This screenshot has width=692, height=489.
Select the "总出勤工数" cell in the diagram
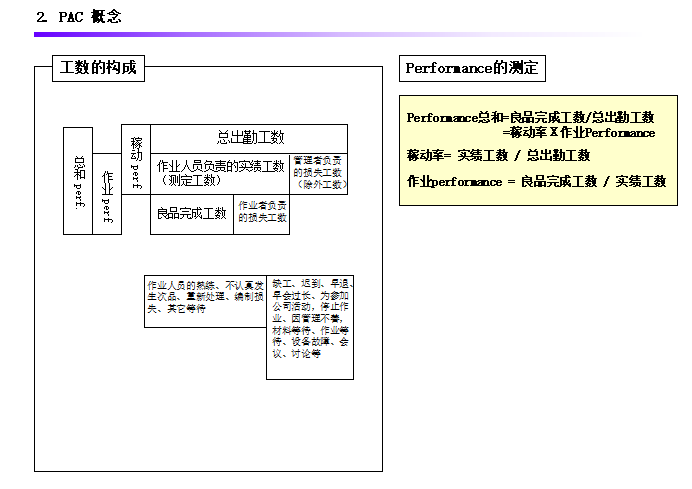point(249,137)
